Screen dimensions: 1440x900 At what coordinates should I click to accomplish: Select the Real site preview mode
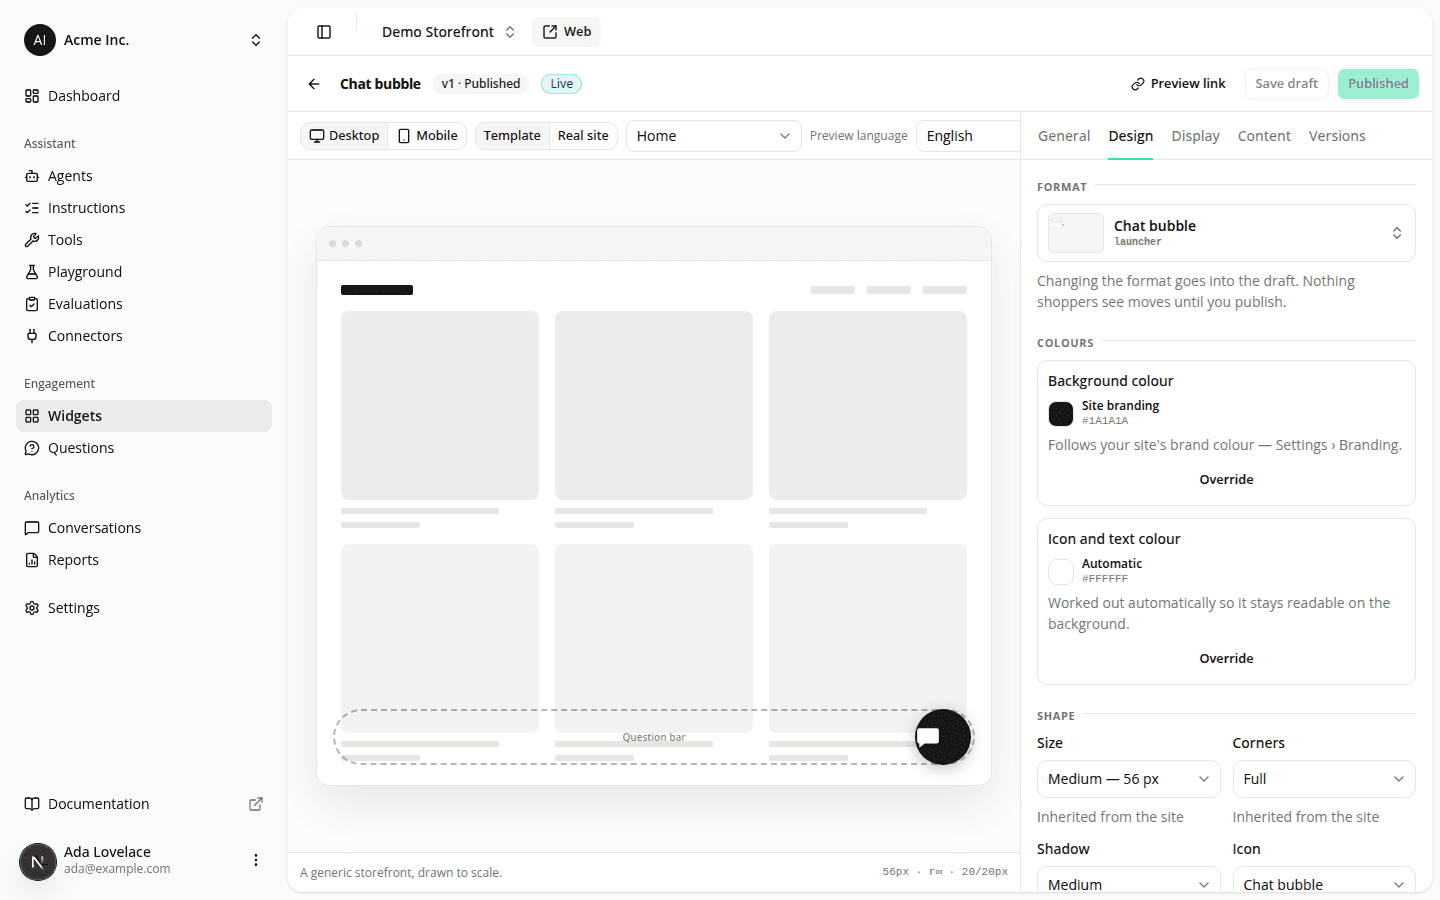pyautogui.click(x=583, y=136)
